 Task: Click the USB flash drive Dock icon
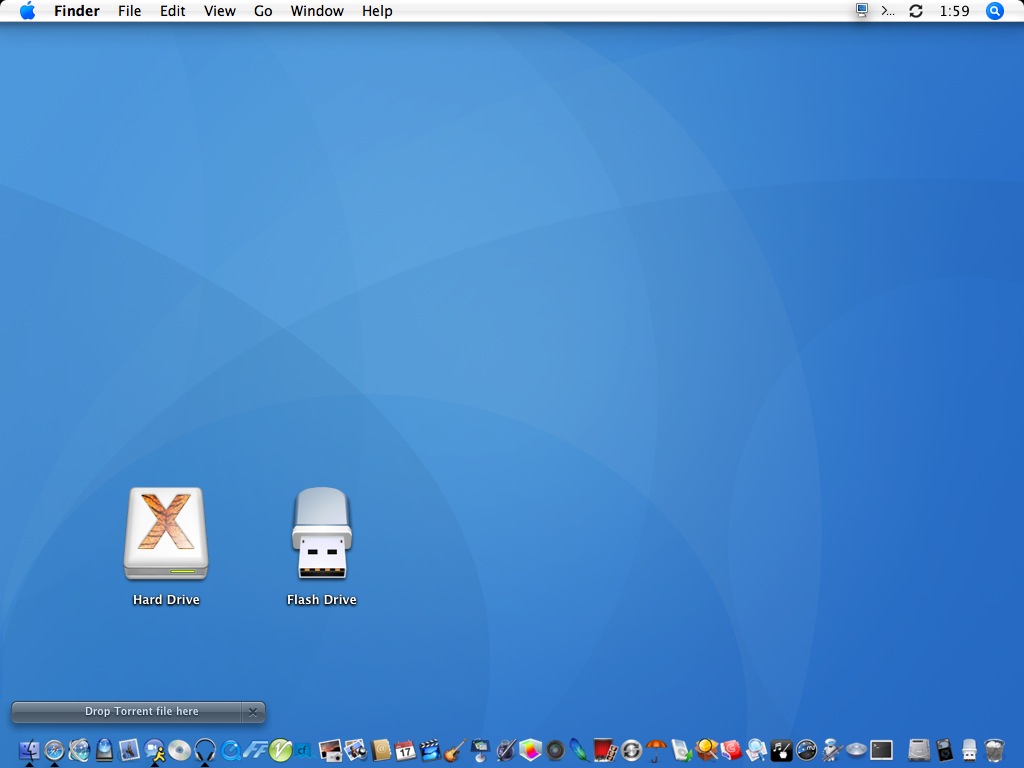click(969, 750)
